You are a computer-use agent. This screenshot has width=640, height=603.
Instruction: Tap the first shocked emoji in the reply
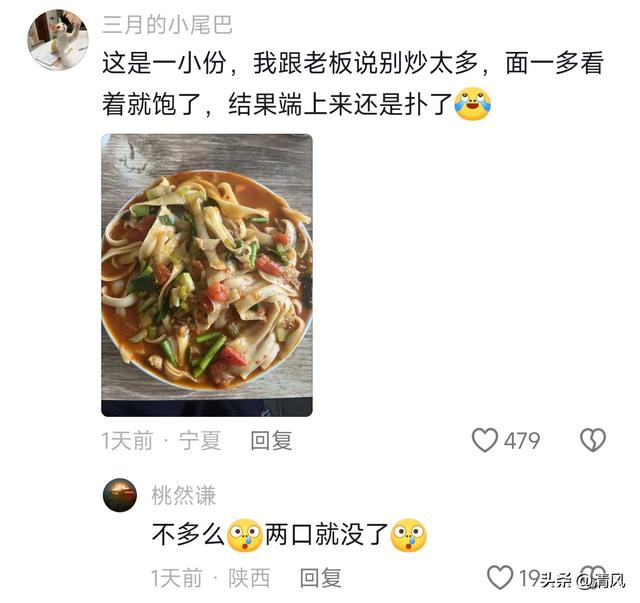pyautogui.click(x=244, y=535)
